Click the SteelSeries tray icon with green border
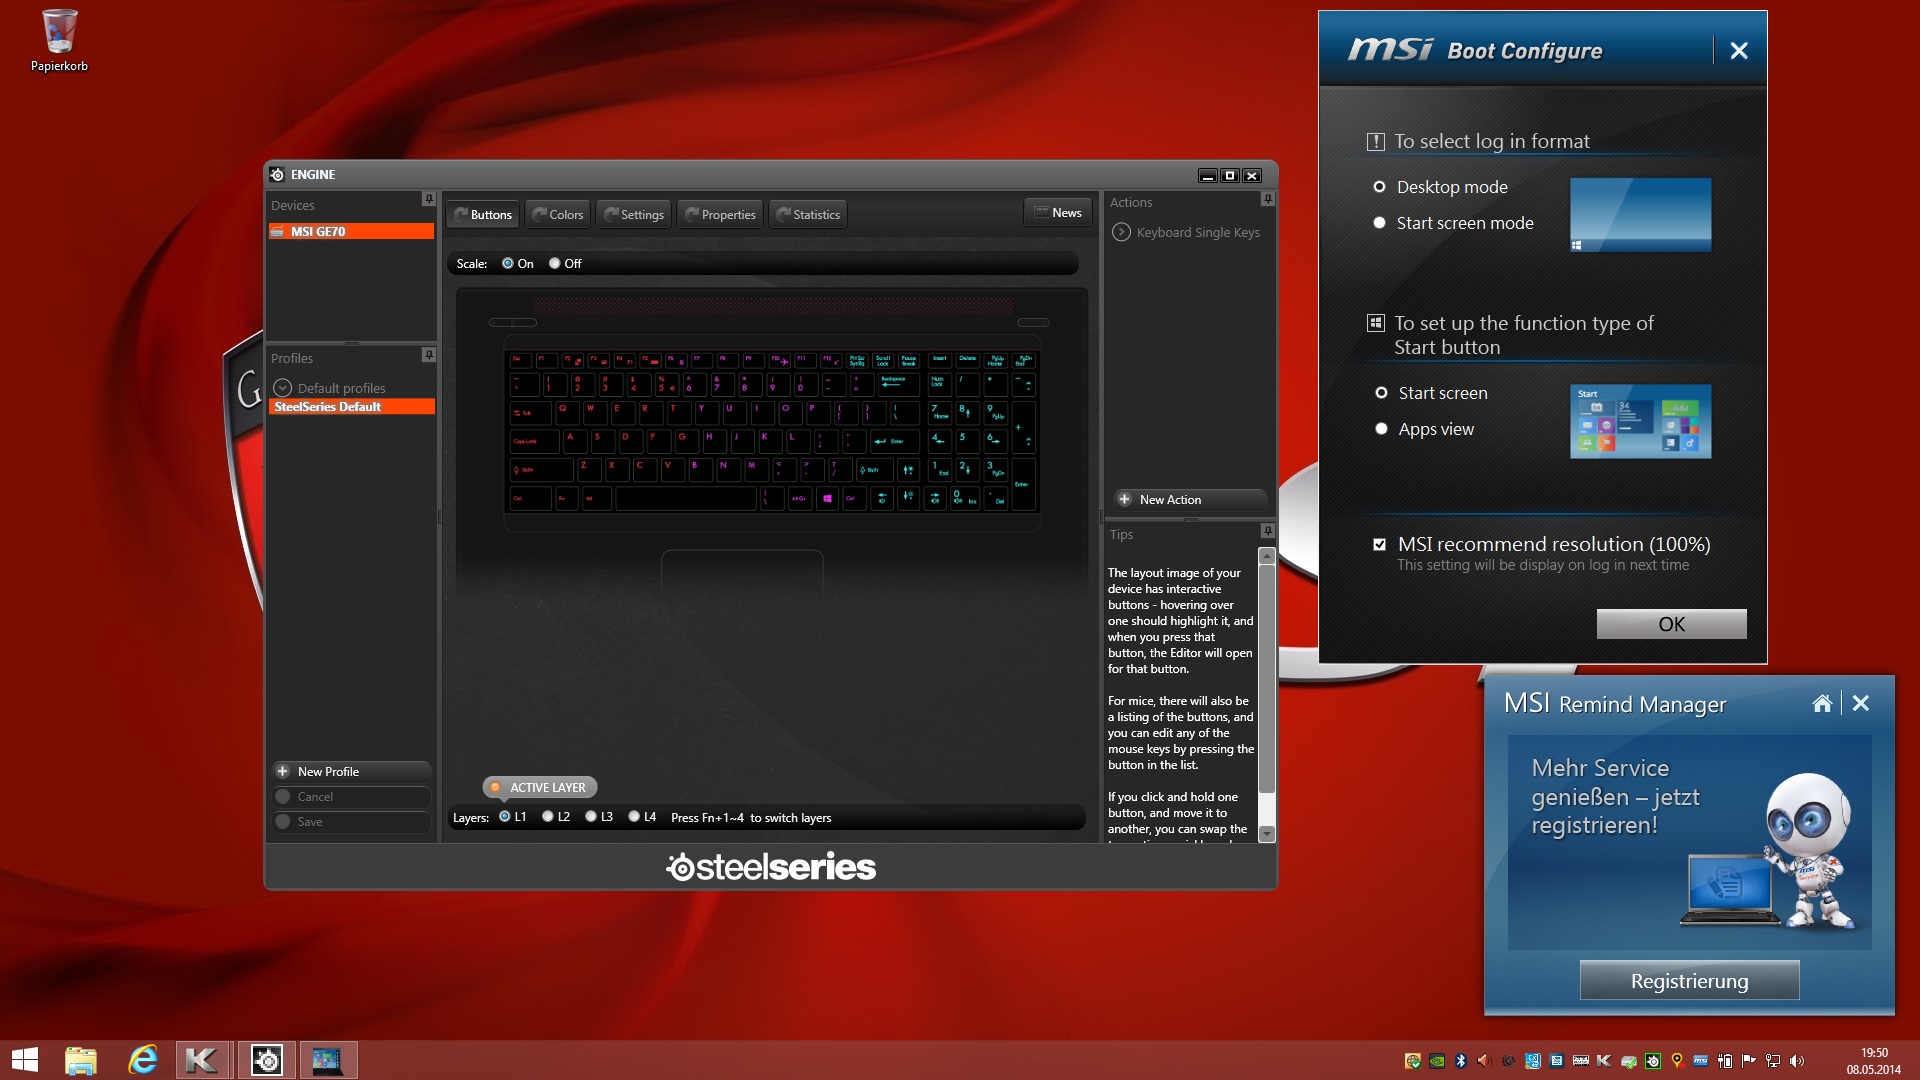 [x=1653, y=1061]
